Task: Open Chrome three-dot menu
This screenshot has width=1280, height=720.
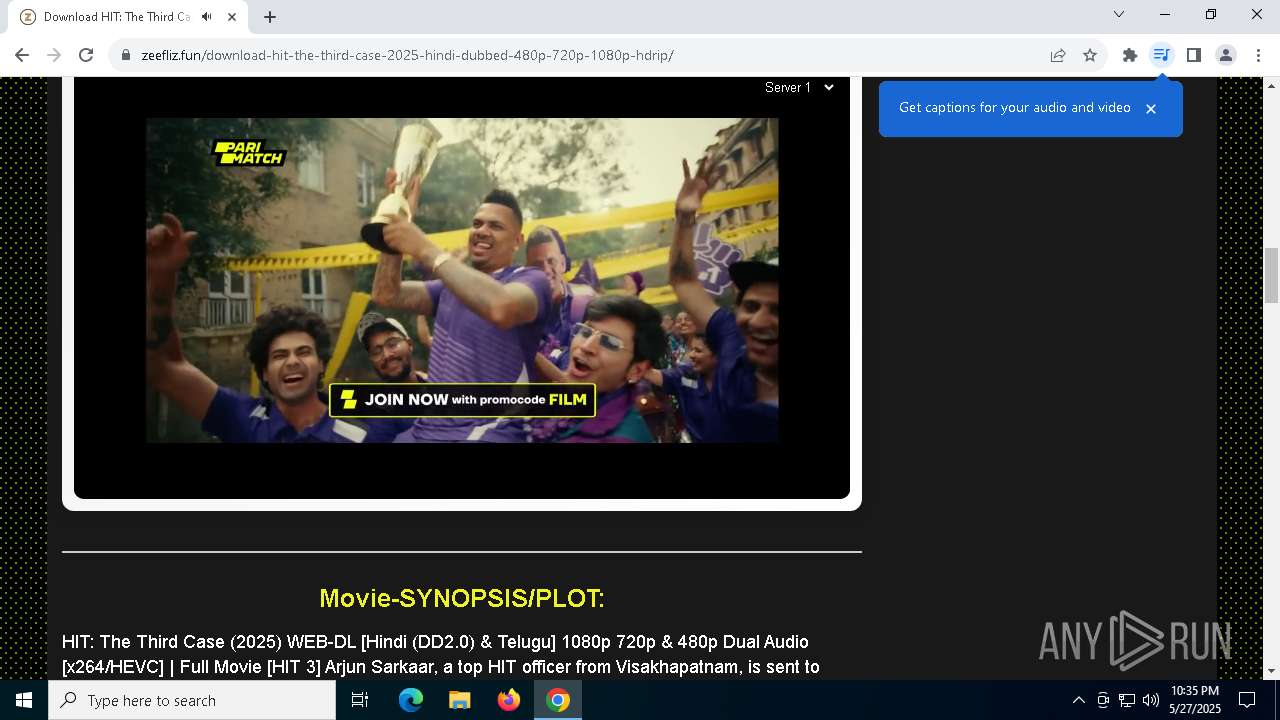Action: (1258, 55)
